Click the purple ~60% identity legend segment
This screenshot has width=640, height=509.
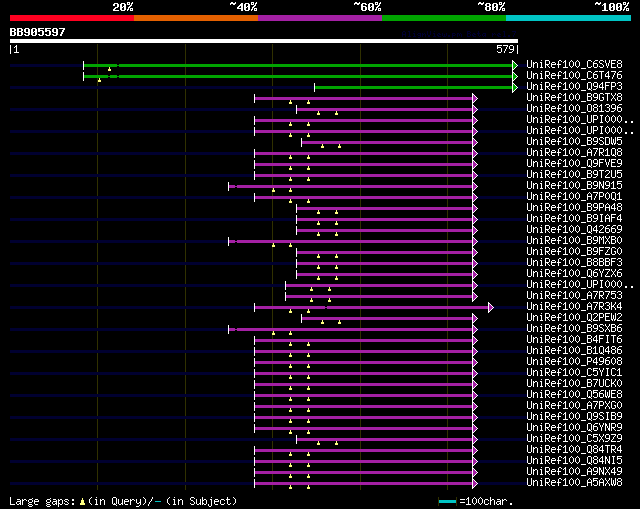320,18
